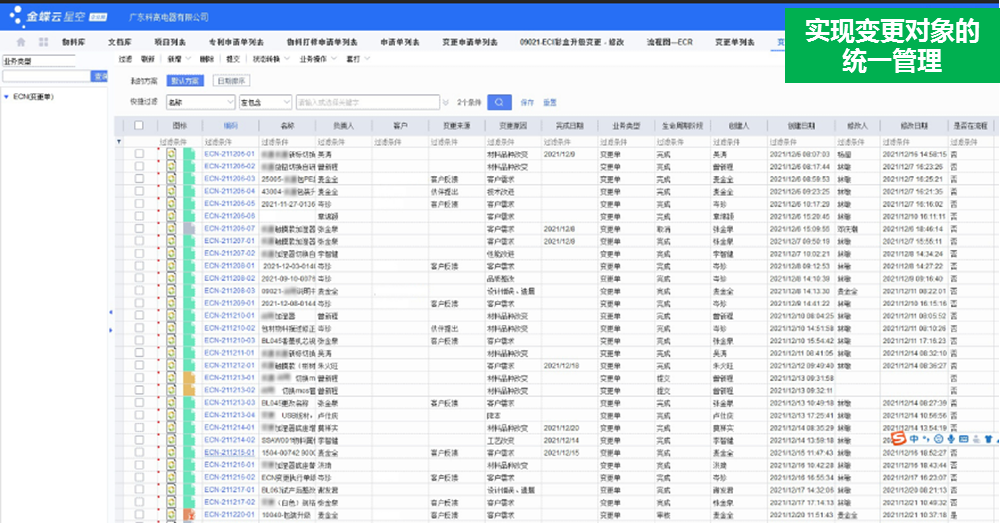1000x523 pixels.
Task: Tick the select-all header checkbox
Action: point(138,126)
